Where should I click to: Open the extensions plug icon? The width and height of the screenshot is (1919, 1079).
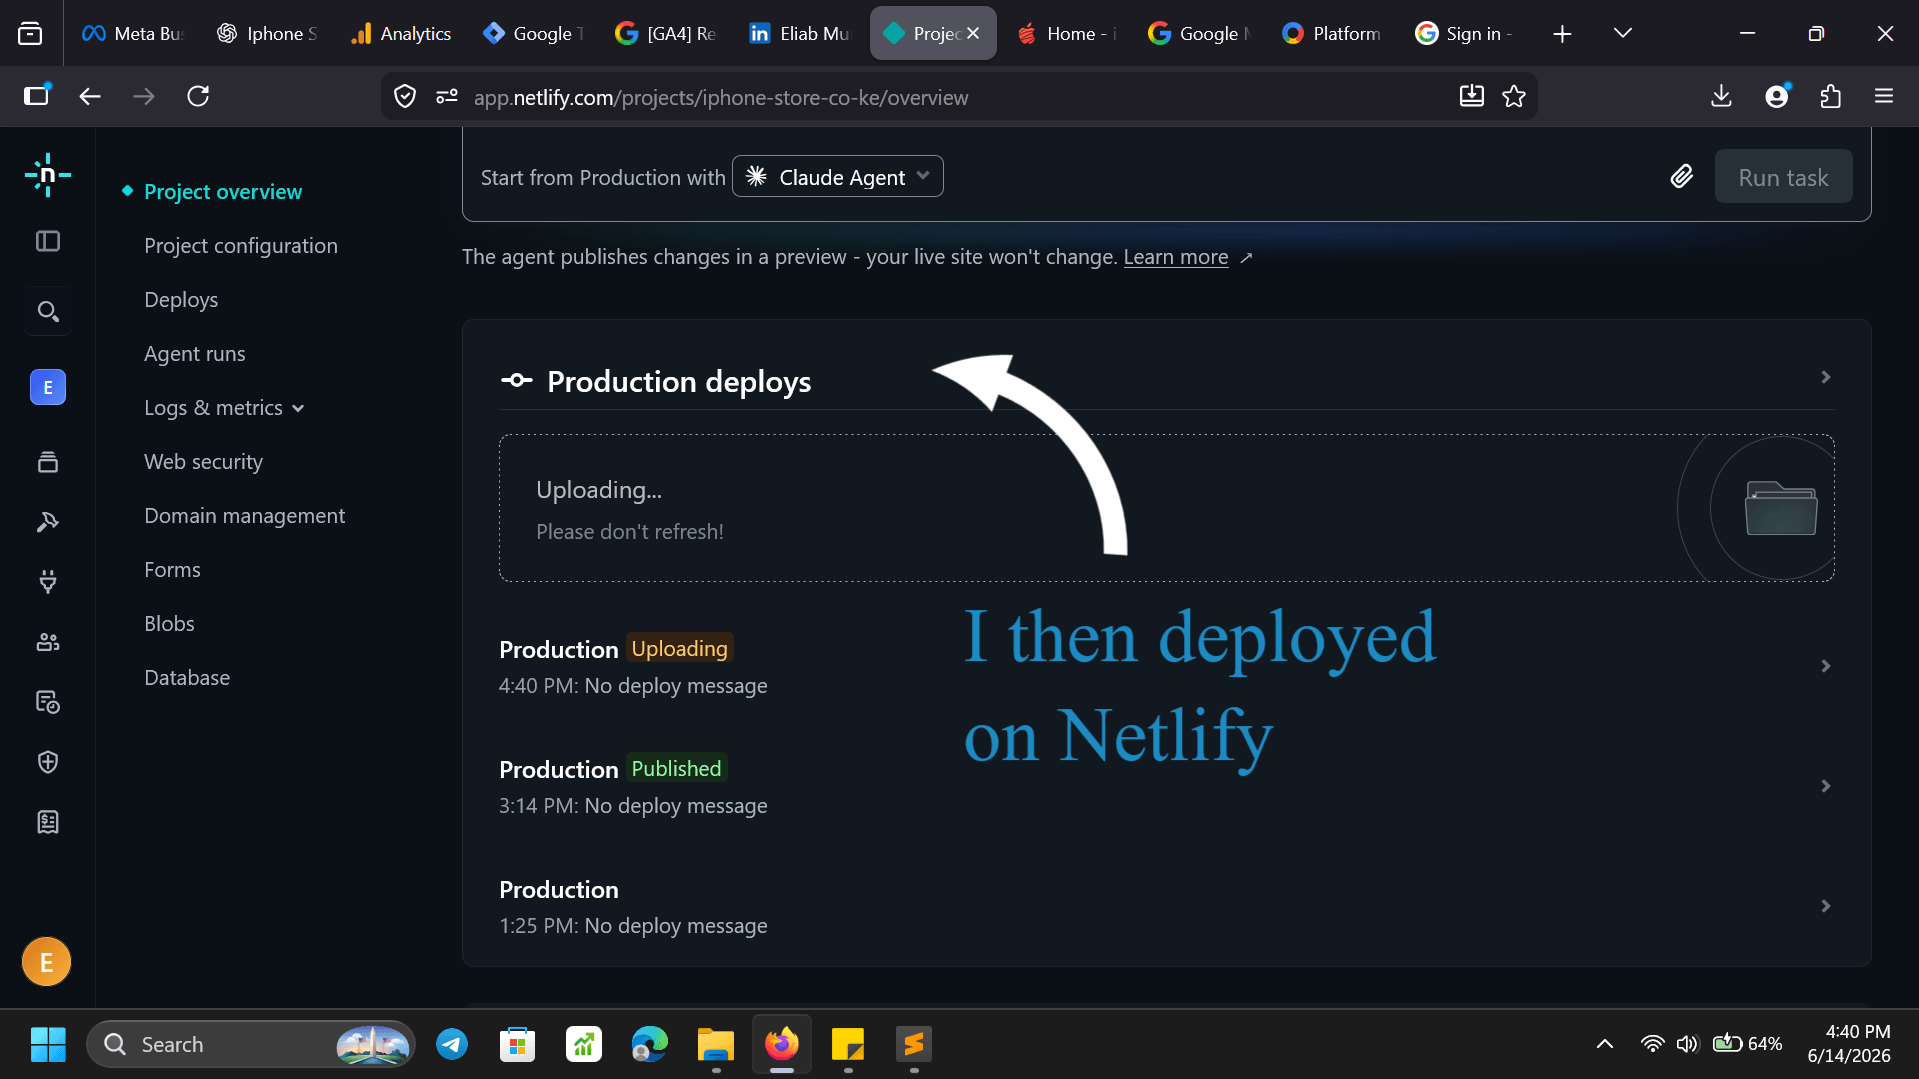48,582
